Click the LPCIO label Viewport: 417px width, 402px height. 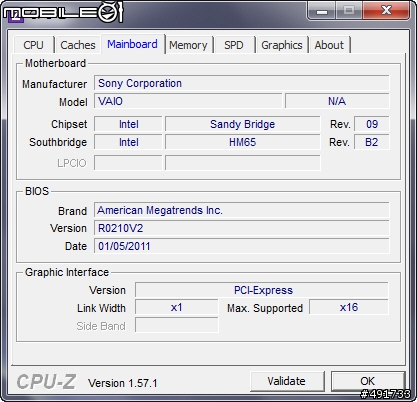coord(72,163)
